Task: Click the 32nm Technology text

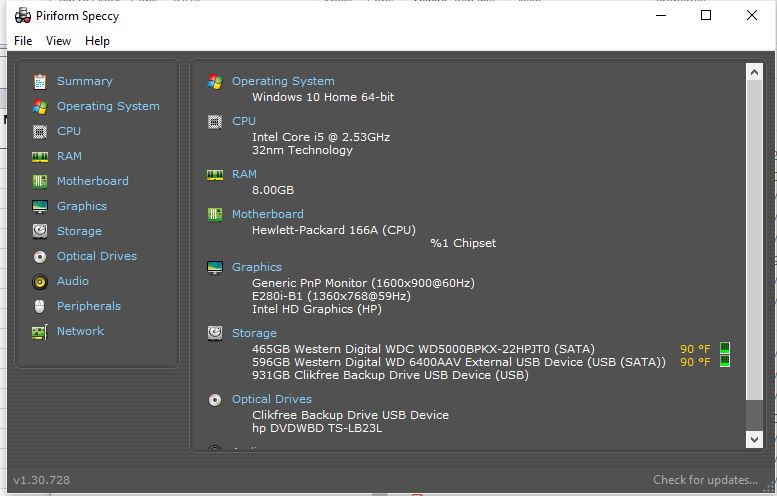Action: [x=302, y=150]
